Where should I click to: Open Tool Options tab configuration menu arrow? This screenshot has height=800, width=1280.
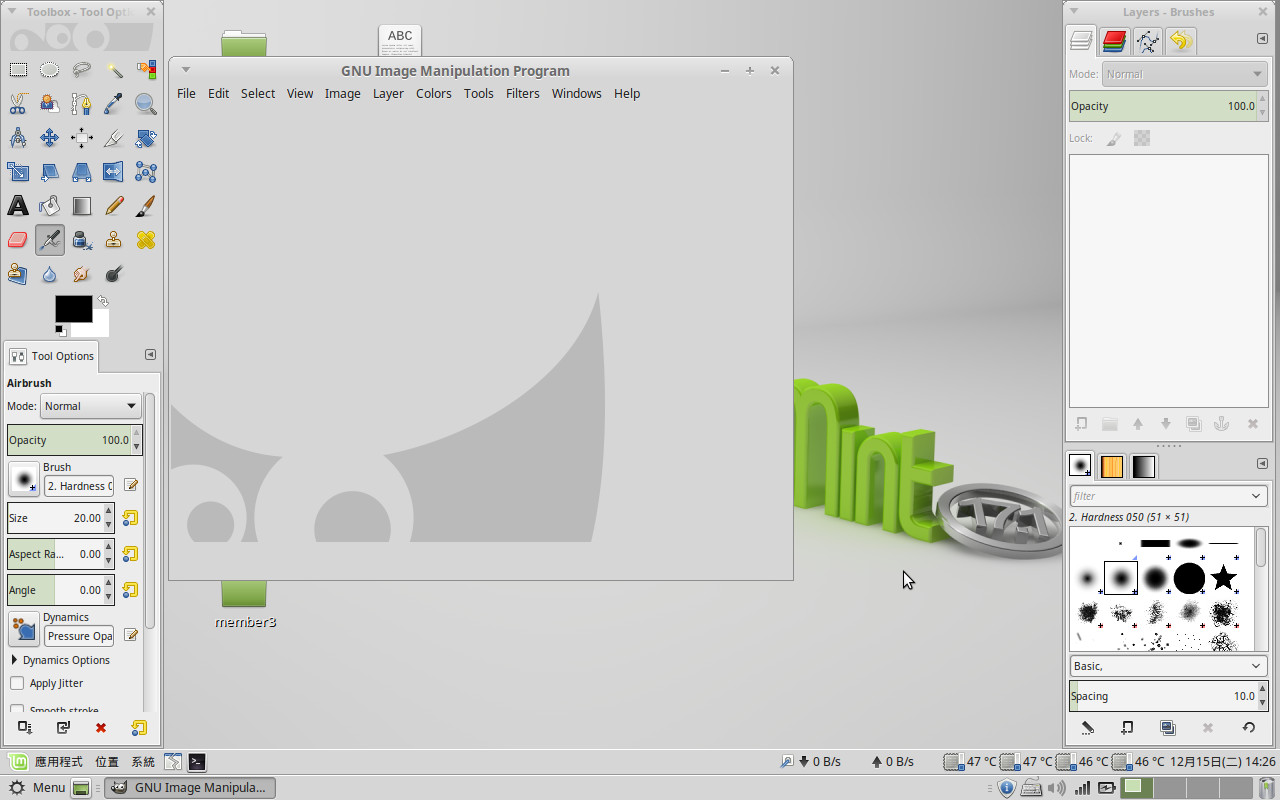(150, 355)
